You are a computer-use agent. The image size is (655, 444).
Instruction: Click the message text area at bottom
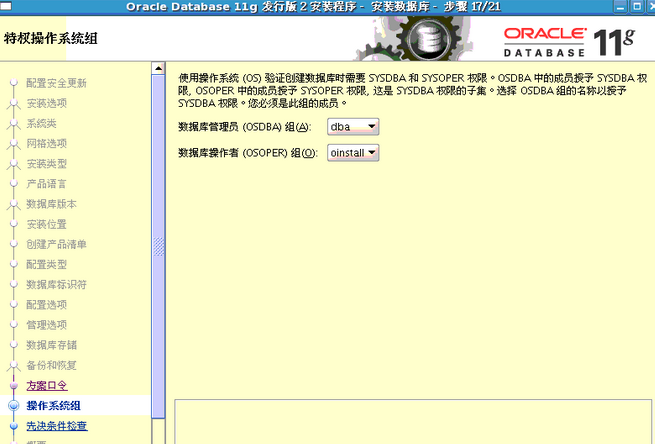click(x=413, y=421)
